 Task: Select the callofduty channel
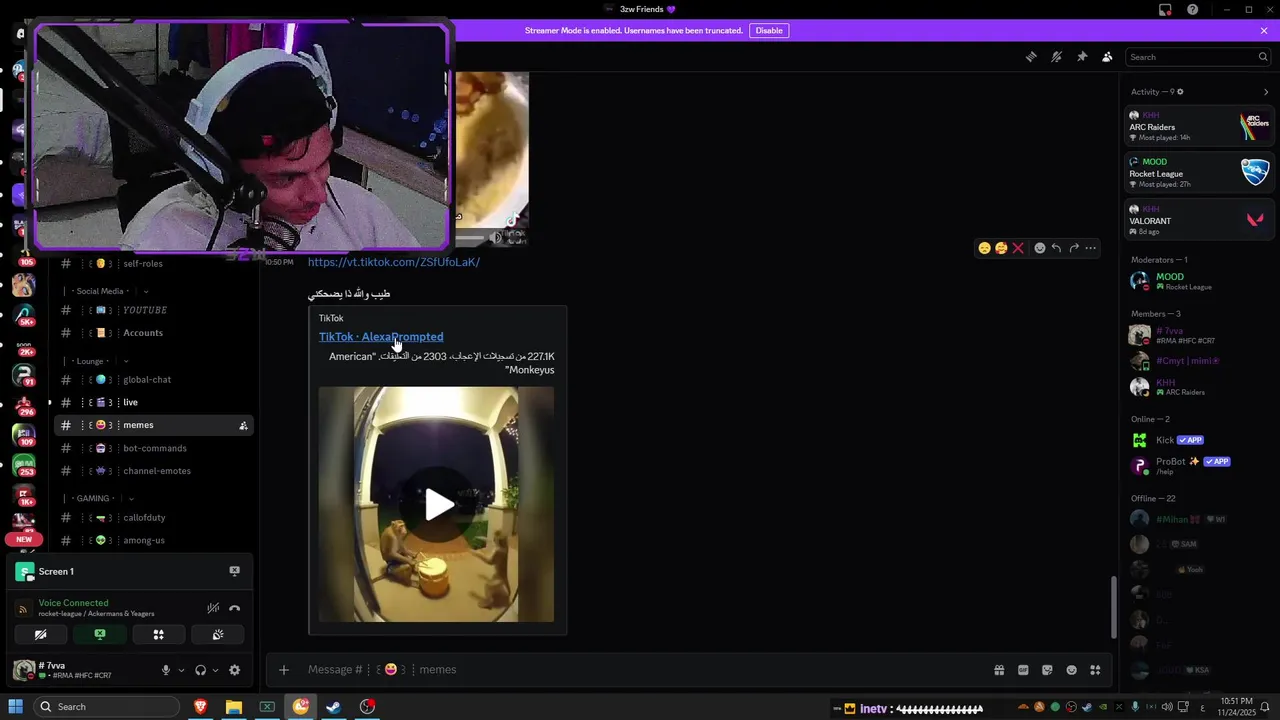(x=153, y=518)
